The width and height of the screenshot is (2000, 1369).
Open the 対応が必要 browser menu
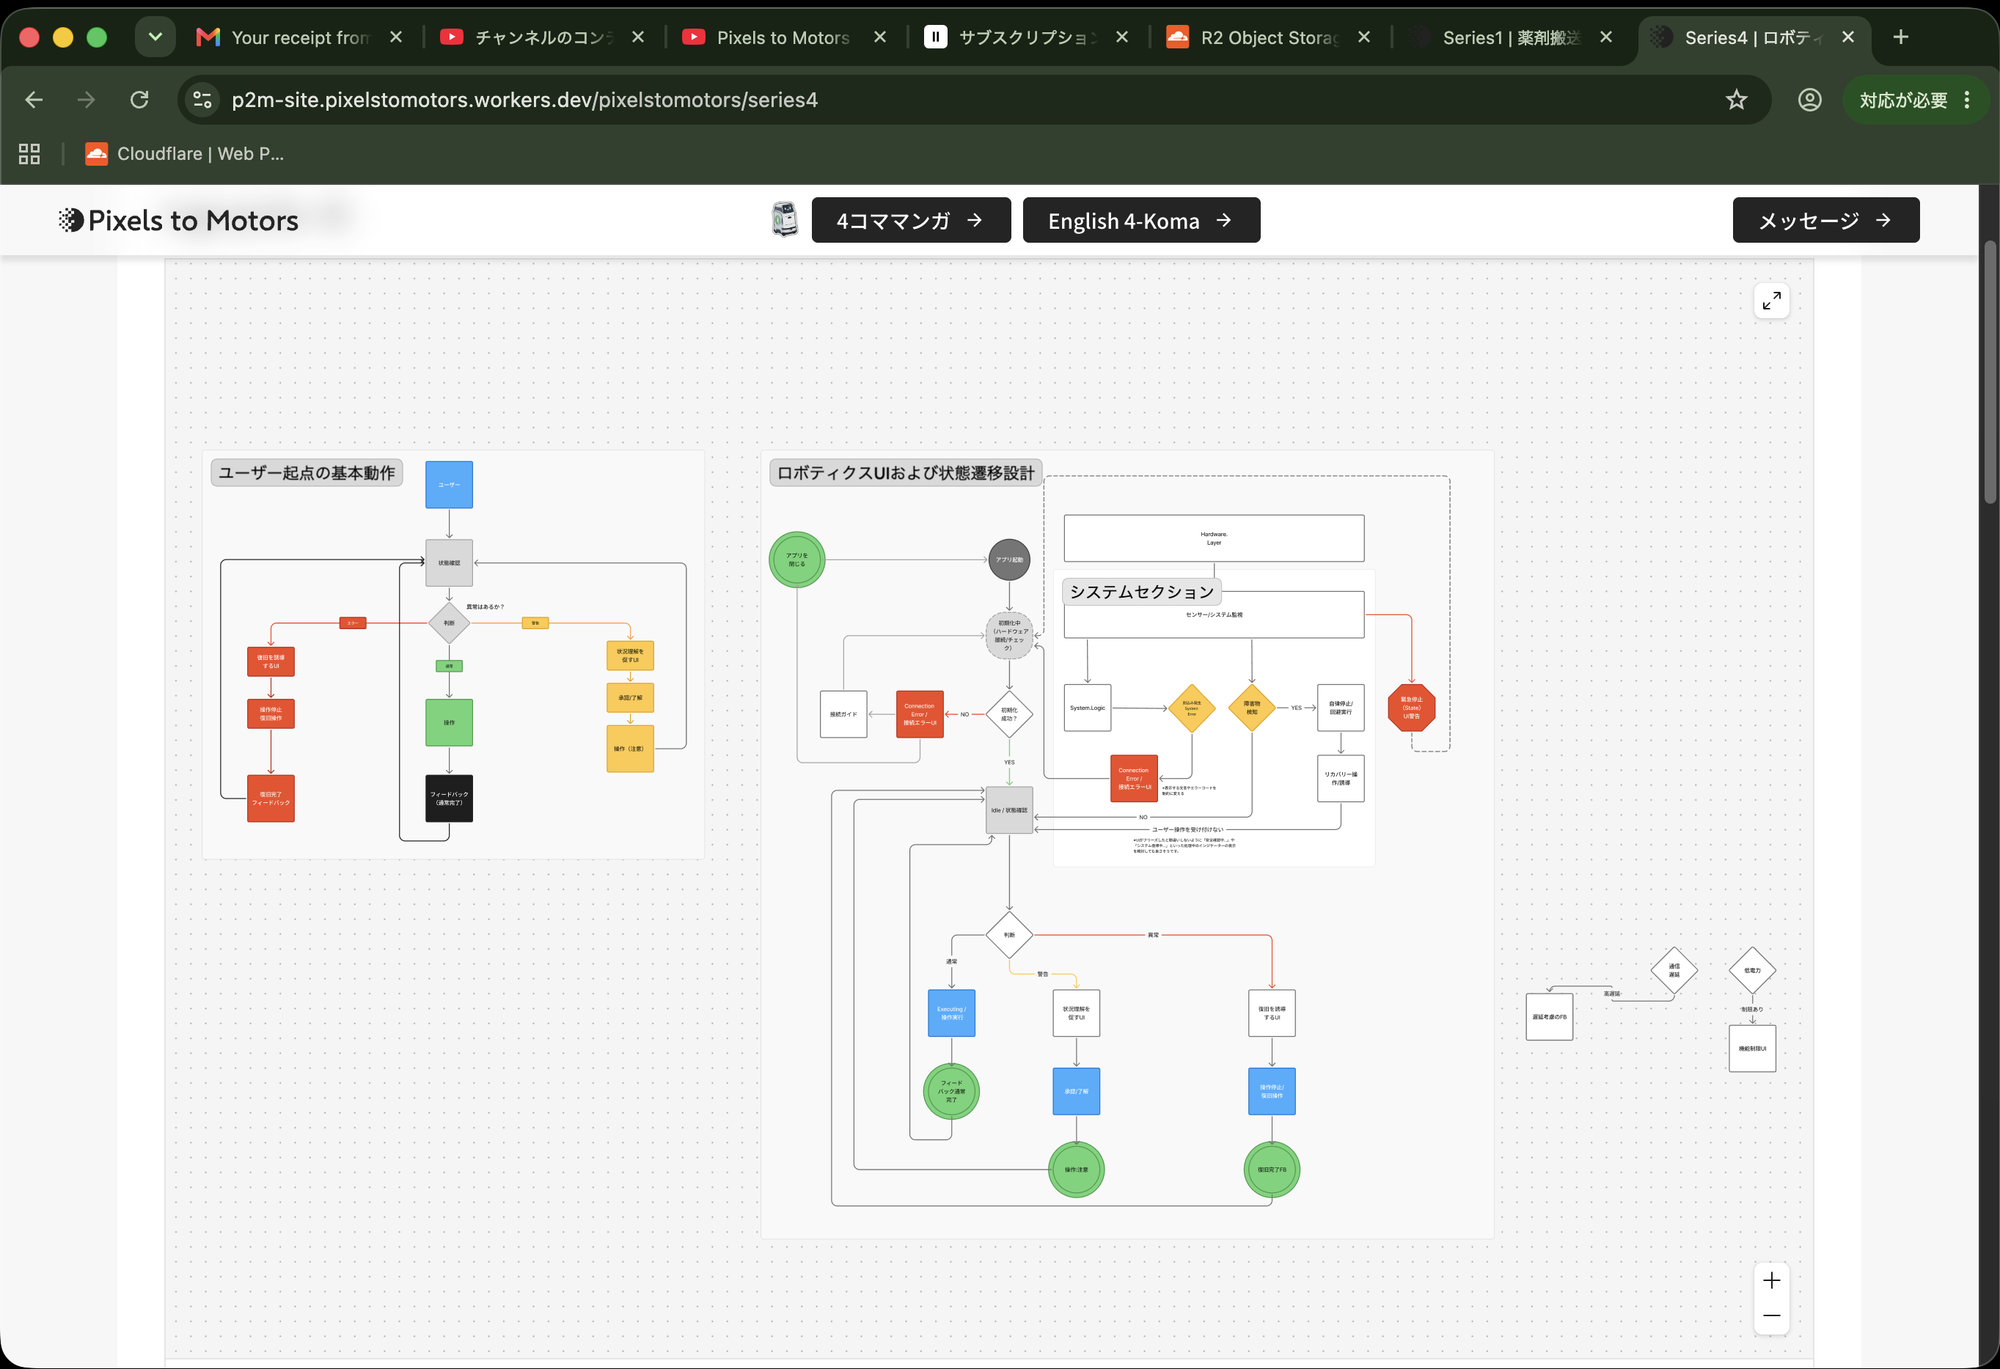pyautogui.click(x=1914, y=100)
